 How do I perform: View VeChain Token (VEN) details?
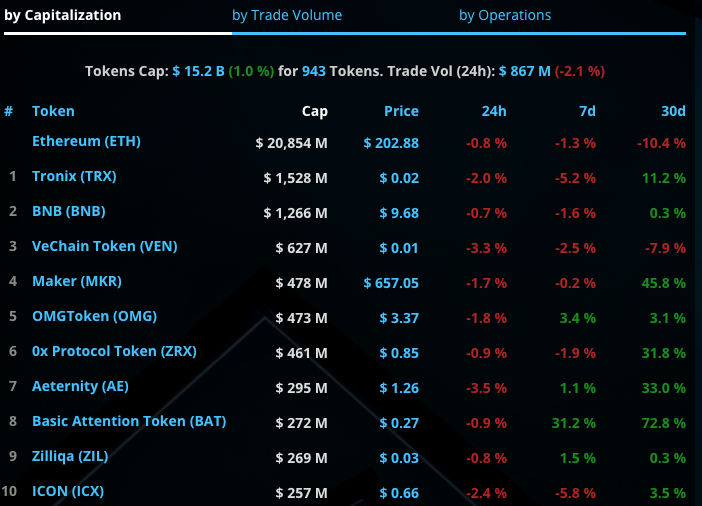click(104, 247)
